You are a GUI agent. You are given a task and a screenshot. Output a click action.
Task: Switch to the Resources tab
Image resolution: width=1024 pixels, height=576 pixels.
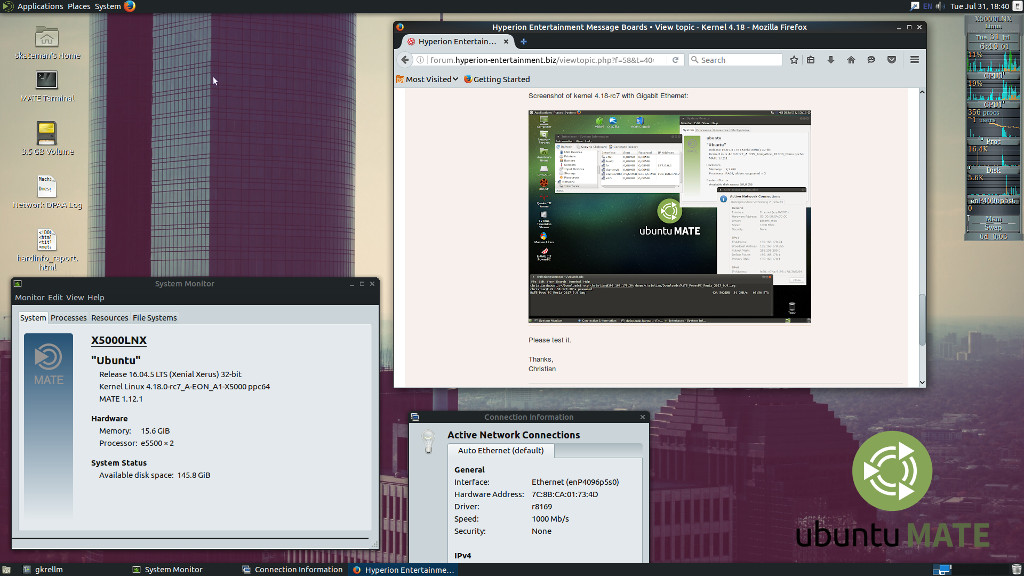pyautogui.click(x=110, y=318)
